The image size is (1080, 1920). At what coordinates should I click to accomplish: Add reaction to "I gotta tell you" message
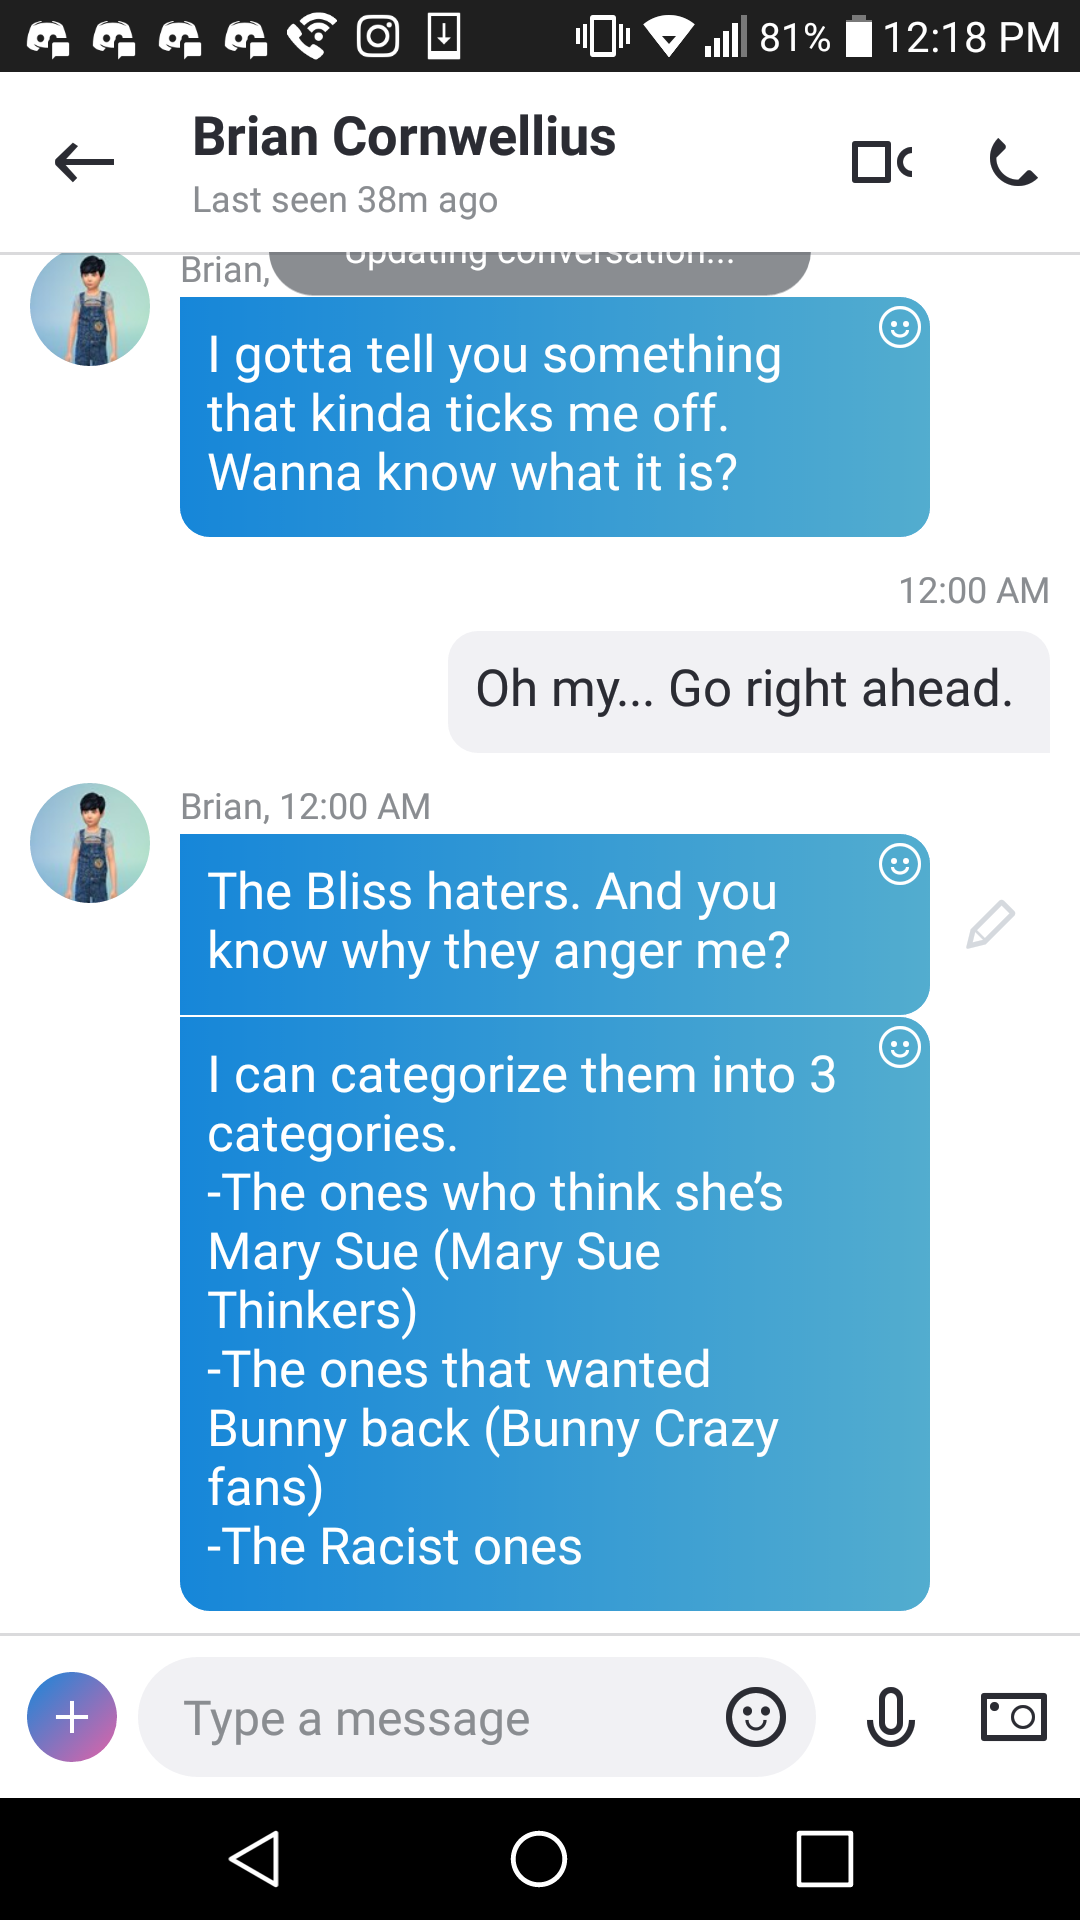(899, 327)
